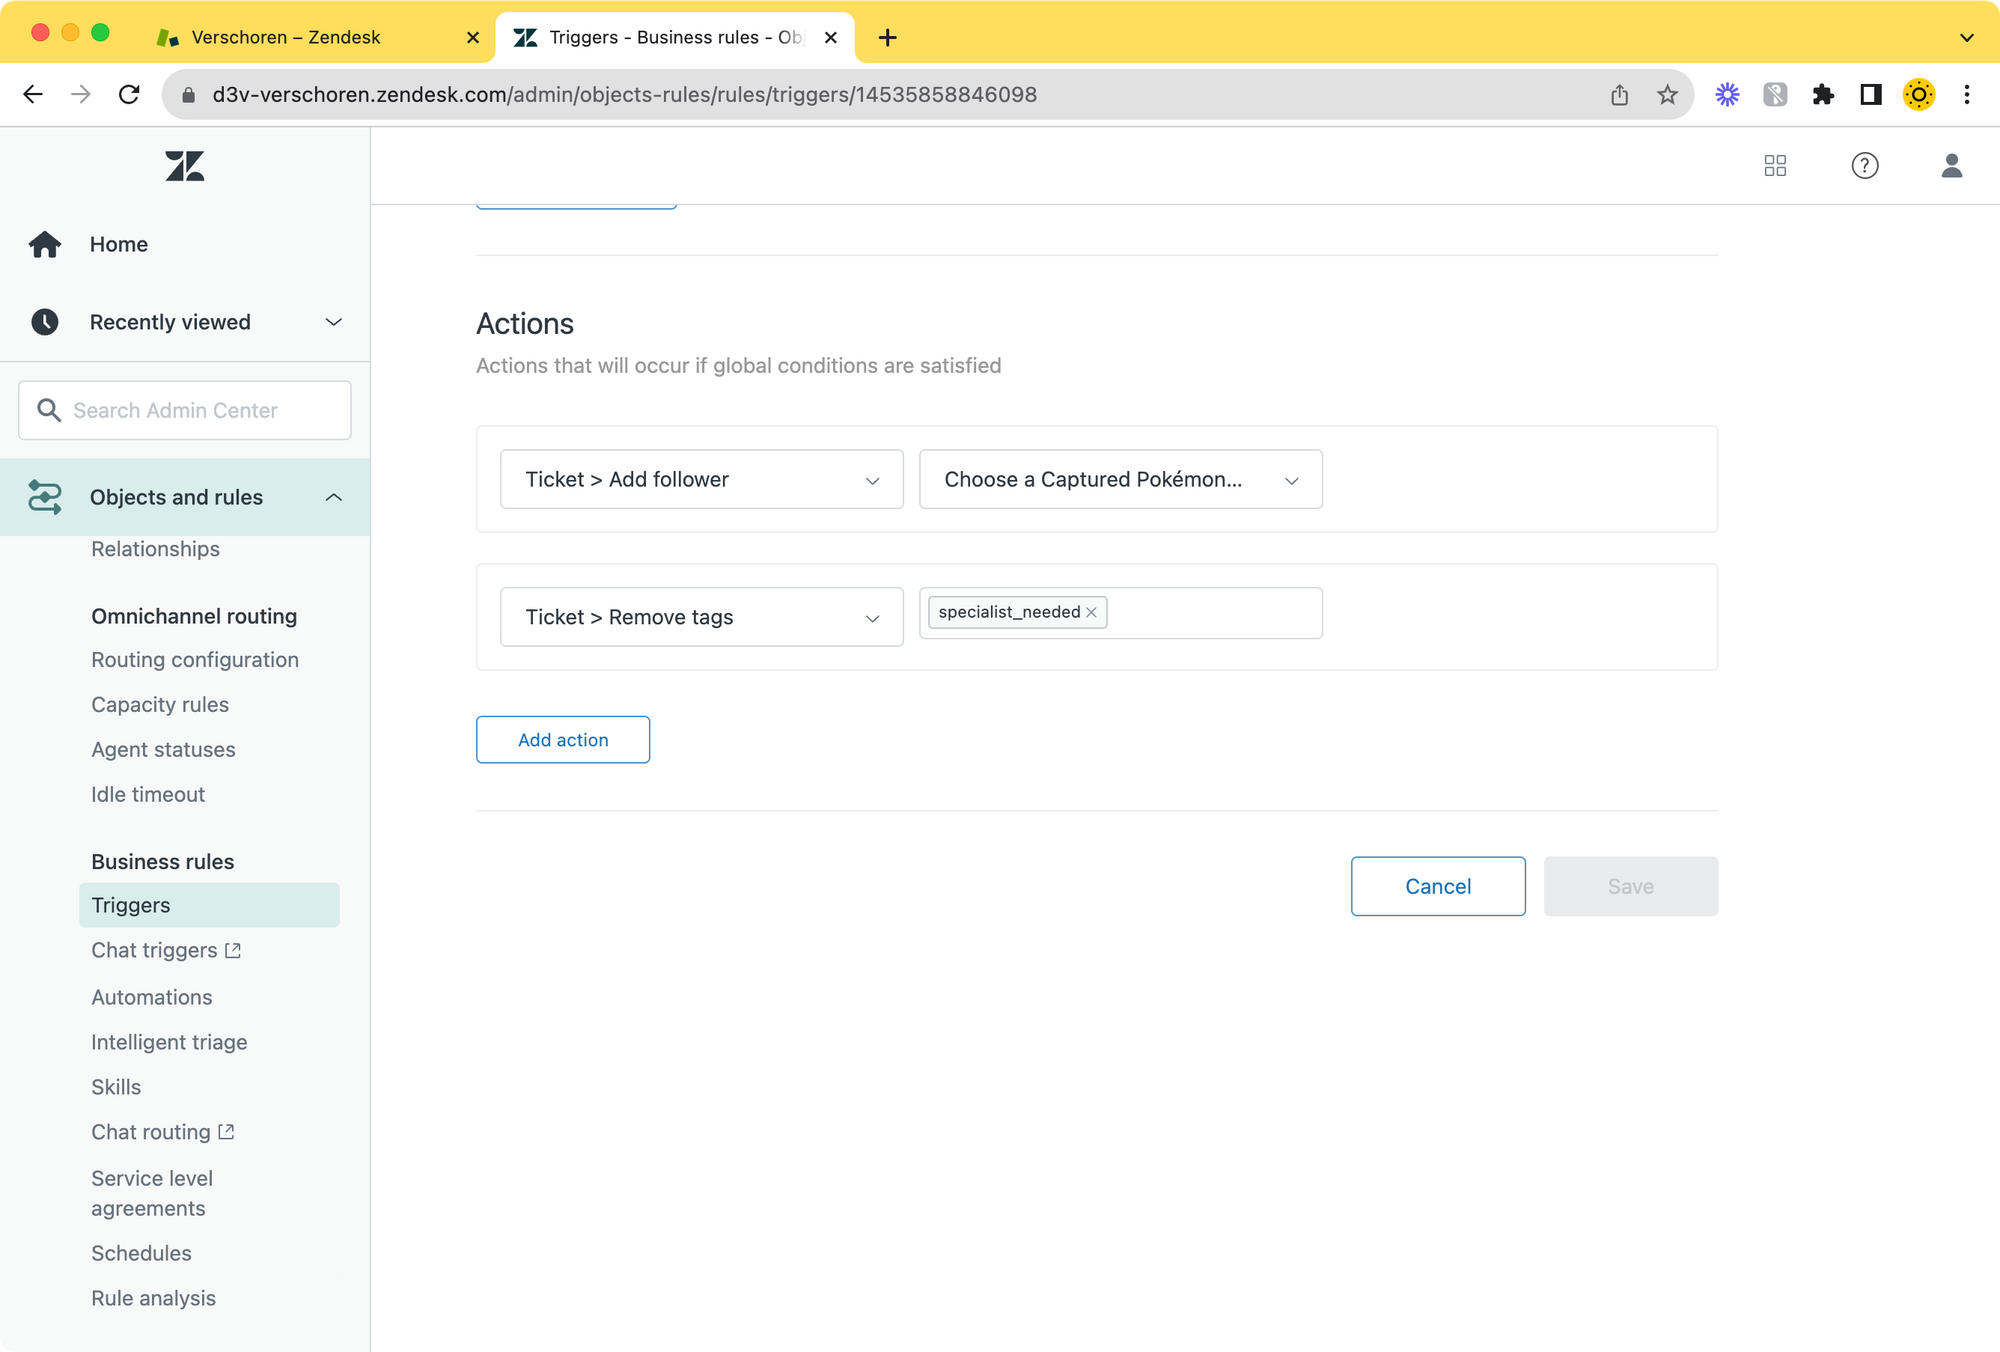
Task: Remove the specialist_needed tag
Action: [x=1092, y=613]
